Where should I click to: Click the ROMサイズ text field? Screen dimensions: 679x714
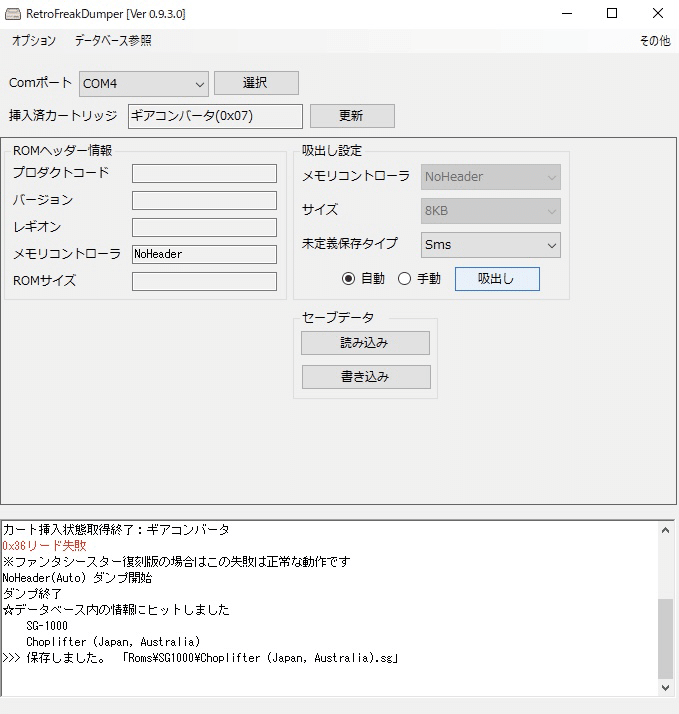204,281
